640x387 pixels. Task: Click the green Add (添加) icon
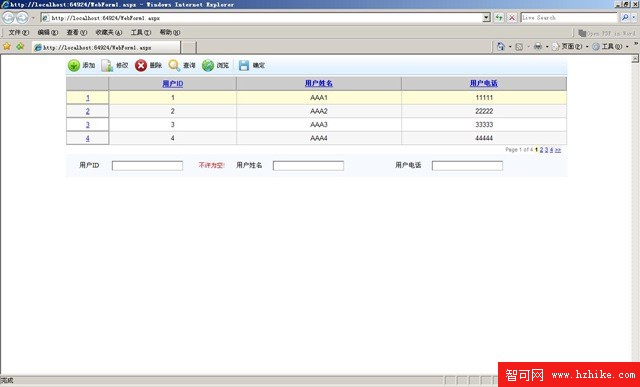[x=74, y=65]
